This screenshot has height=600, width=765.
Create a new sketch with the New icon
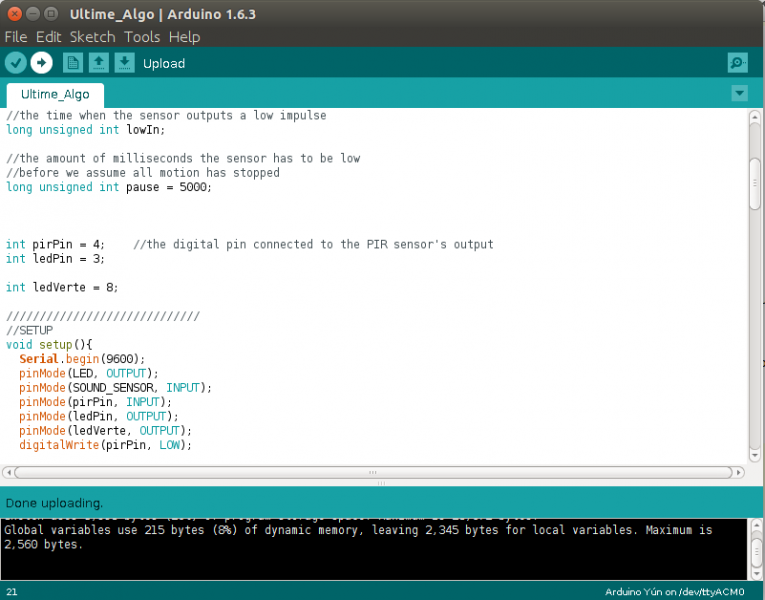(73, 63)
